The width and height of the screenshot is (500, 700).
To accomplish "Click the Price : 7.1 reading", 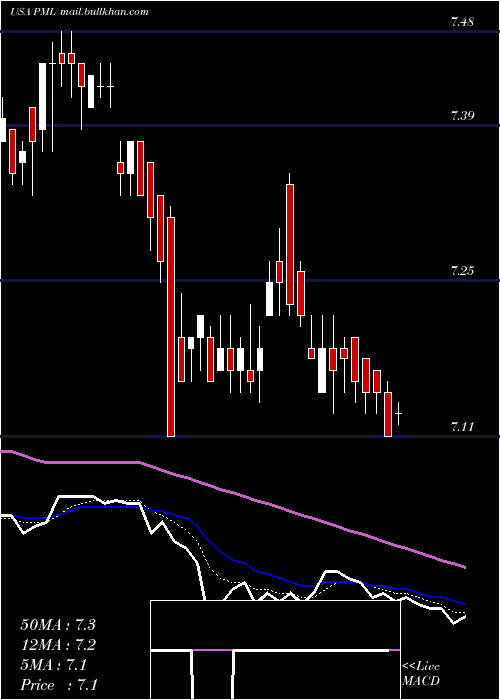I will pyautogui.click(x=59, y=685).
